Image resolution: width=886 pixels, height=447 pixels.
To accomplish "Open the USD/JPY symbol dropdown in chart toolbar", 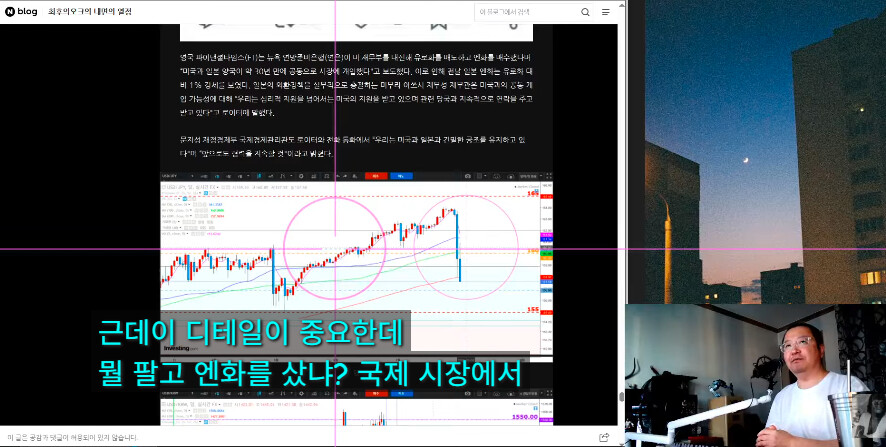I will coord(176,176).
